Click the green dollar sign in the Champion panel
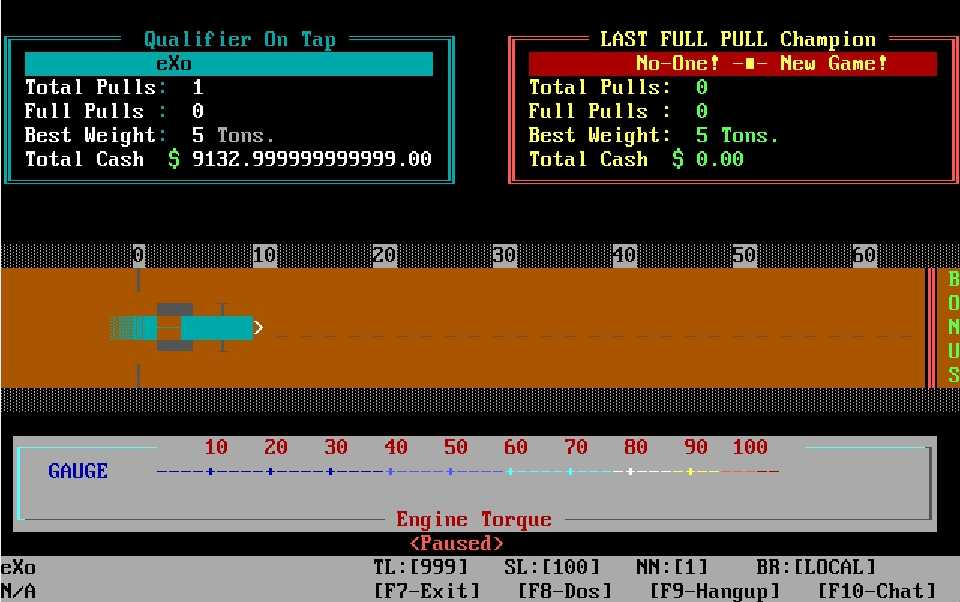960x602 pixels. point(678,160)
